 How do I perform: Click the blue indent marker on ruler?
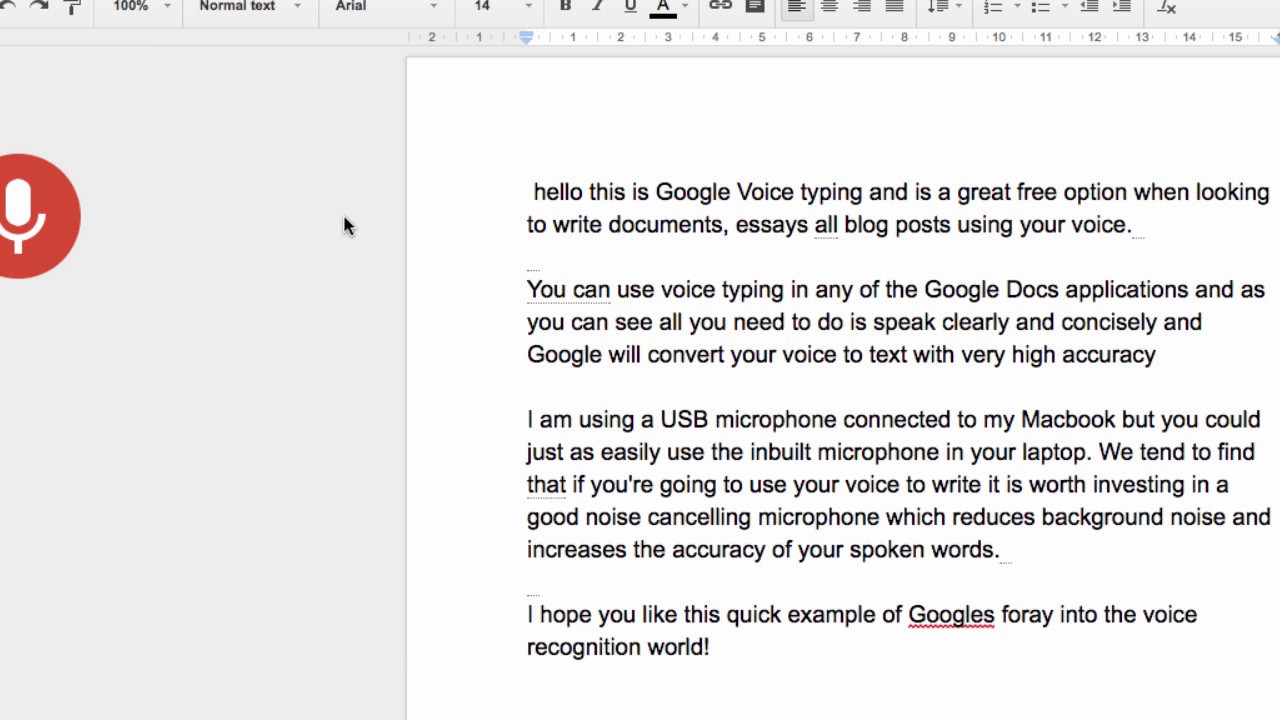pyautogui.click(x=526, y=38)
